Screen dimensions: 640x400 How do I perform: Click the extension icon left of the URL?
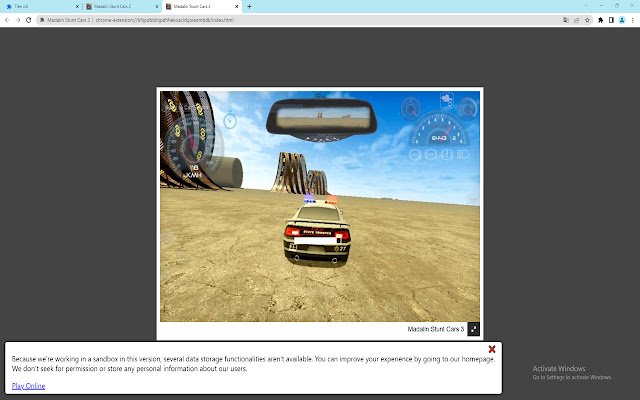point(42,20)
